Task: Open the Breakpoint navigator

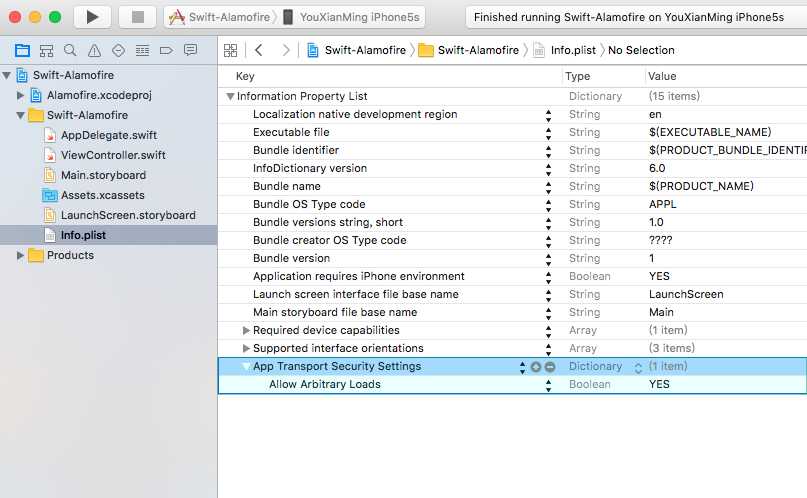Action: pyautogui.click(x=166, y=50)
